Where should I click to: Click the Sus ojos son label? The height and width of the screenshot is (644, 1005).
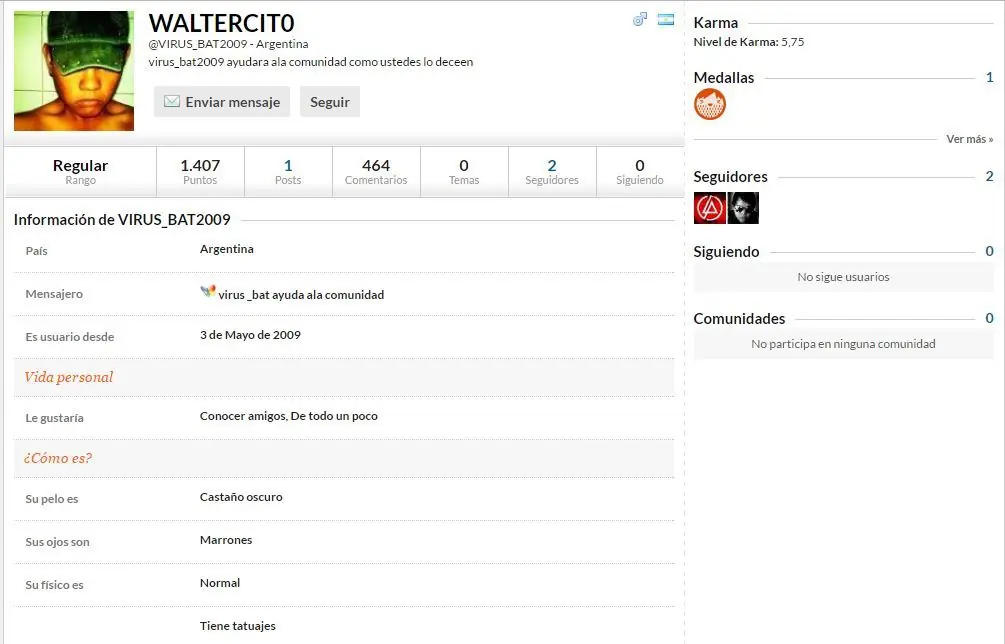[58, 542]
